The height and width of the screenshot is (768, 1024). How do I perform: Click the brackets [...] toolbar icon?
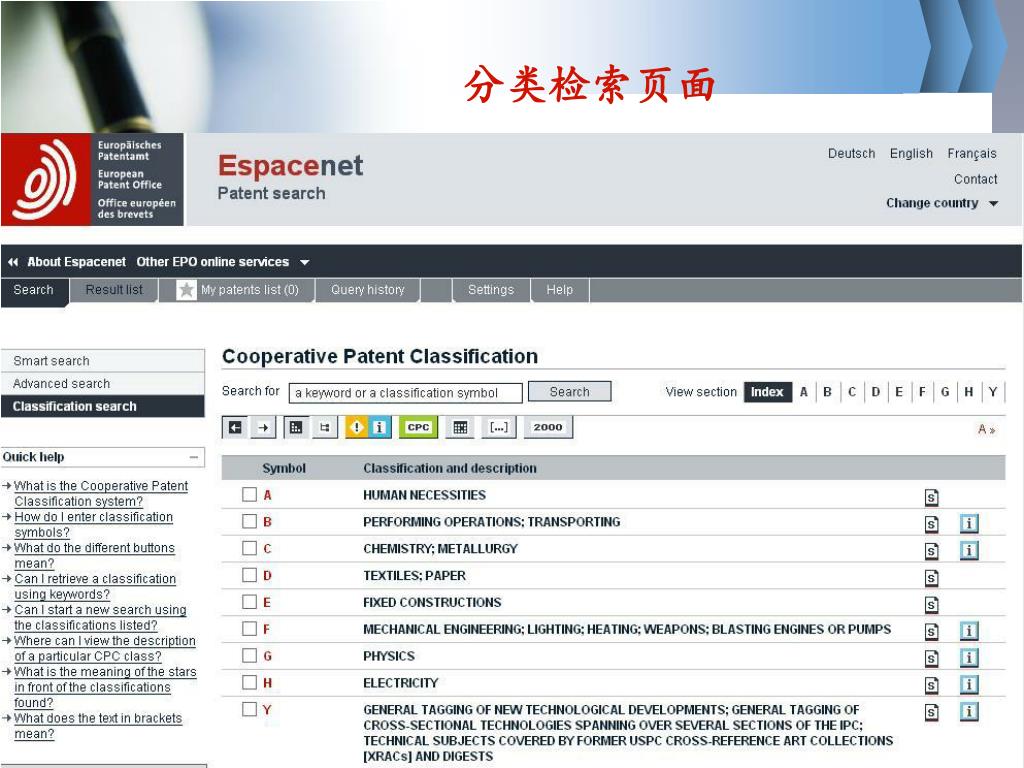pyautogui.click(x=499, y=428)
